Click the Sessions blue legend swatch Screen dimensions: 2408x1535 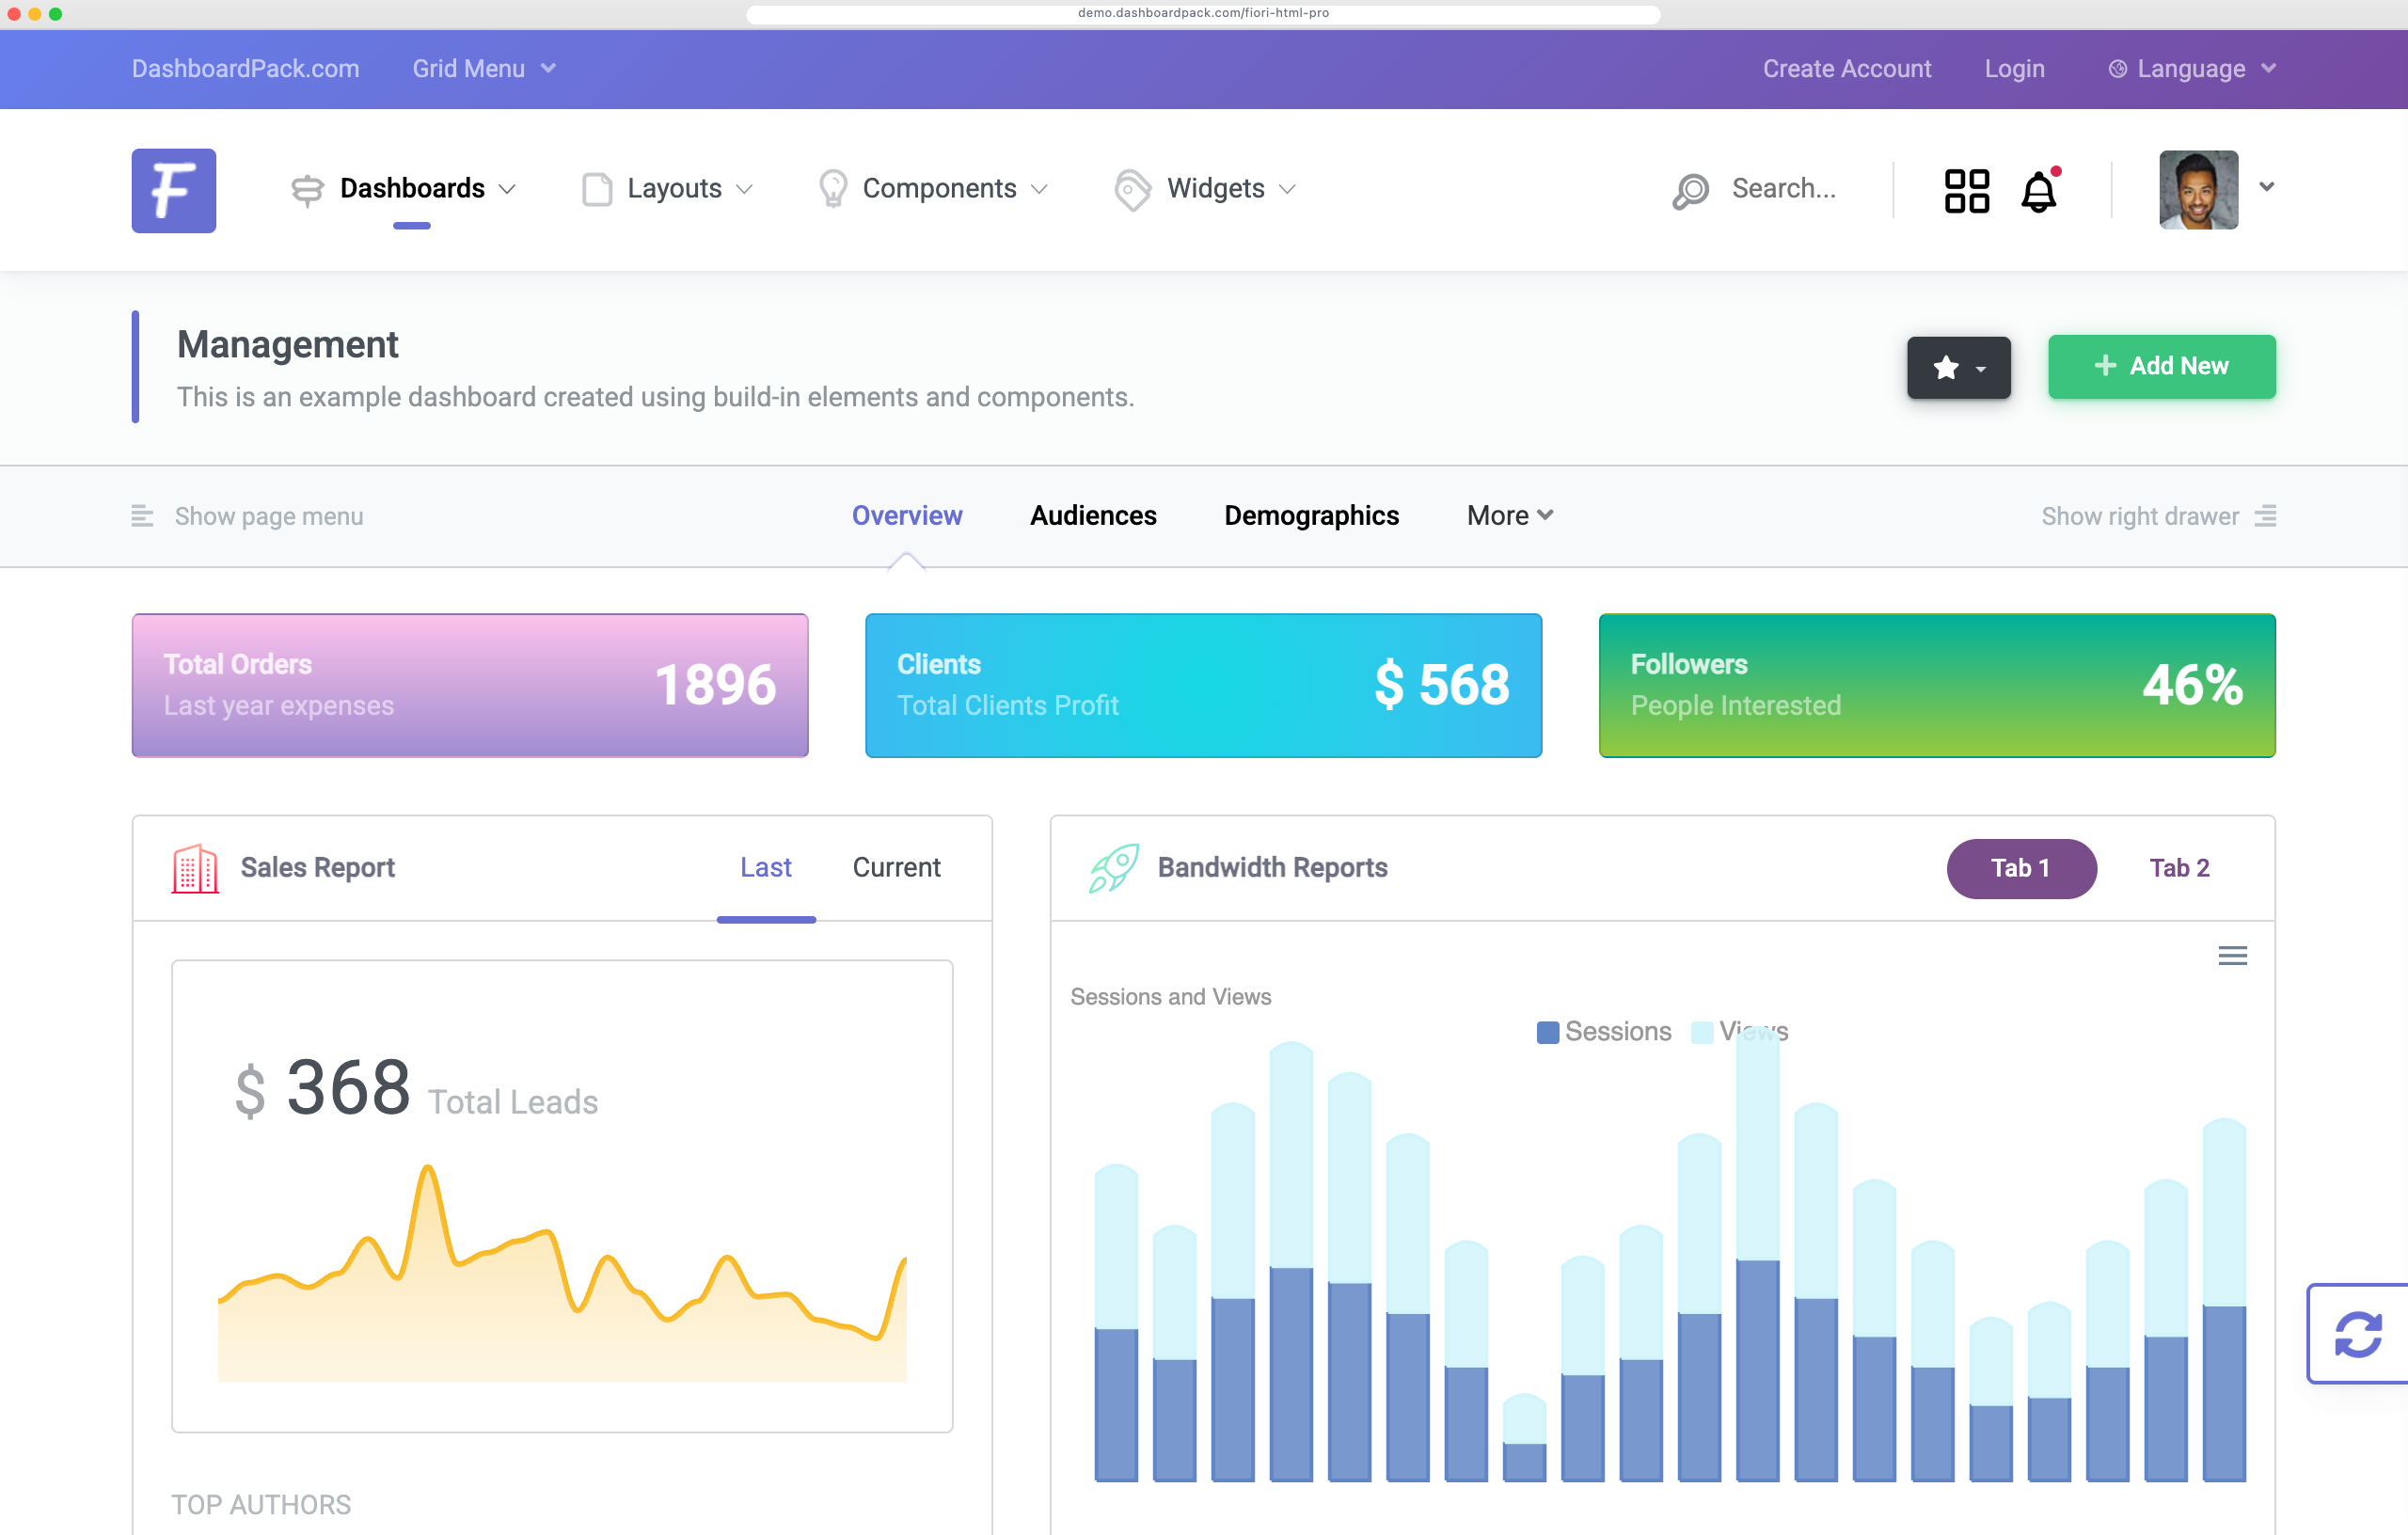click(1547, 1033)
